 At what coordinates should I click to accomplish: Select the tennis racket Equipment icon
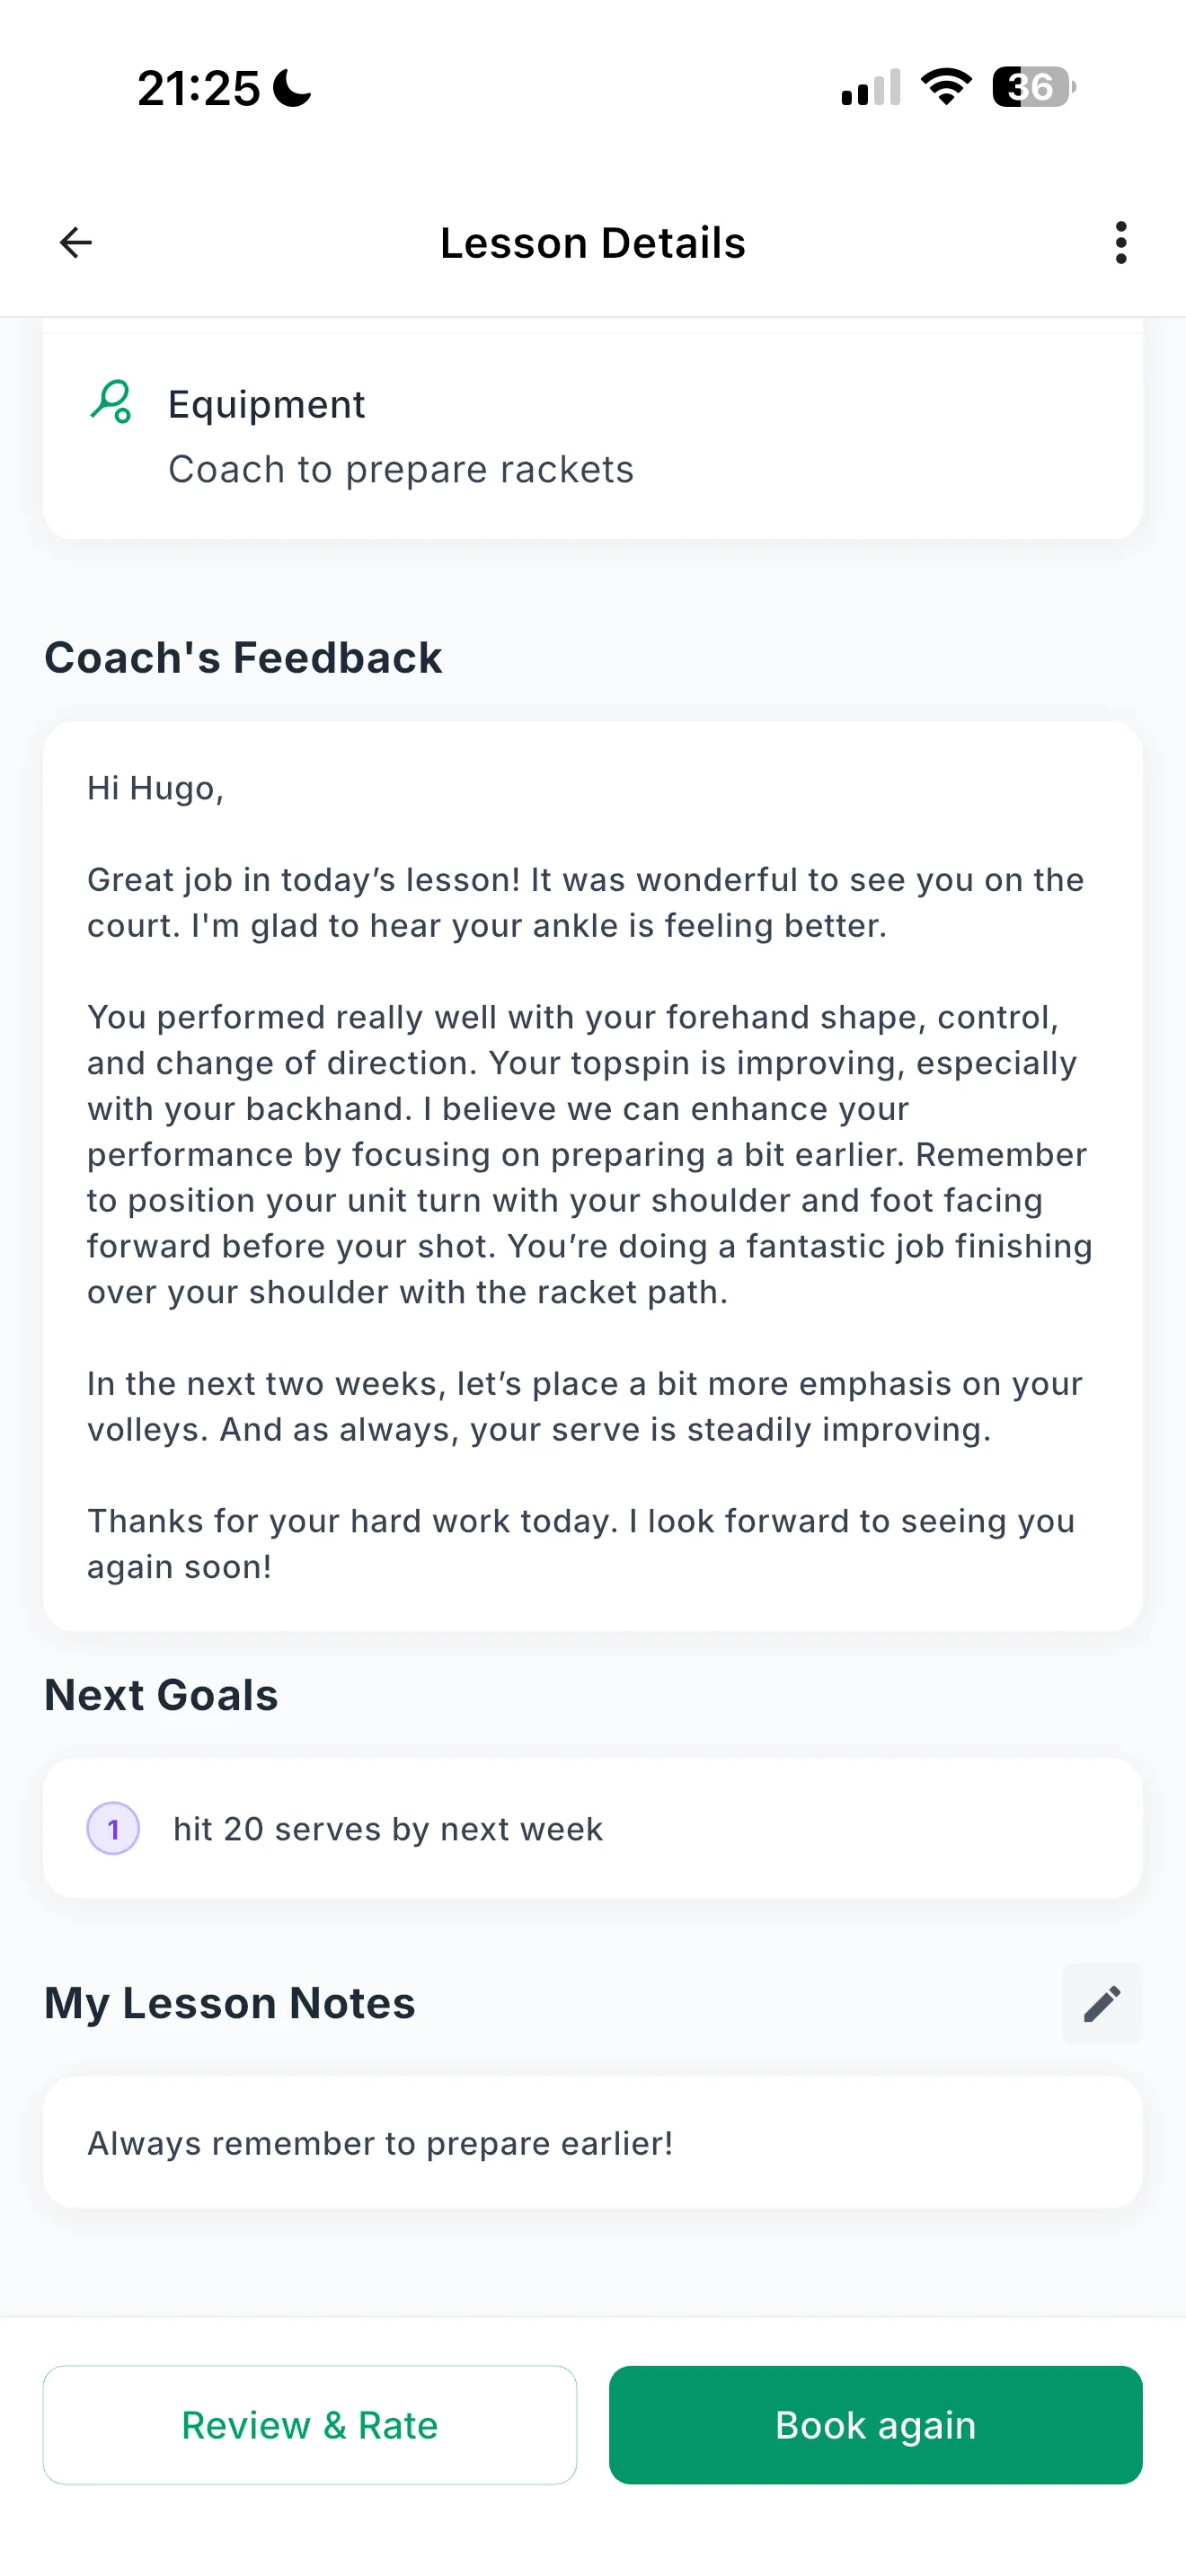[x=111, y=404]
